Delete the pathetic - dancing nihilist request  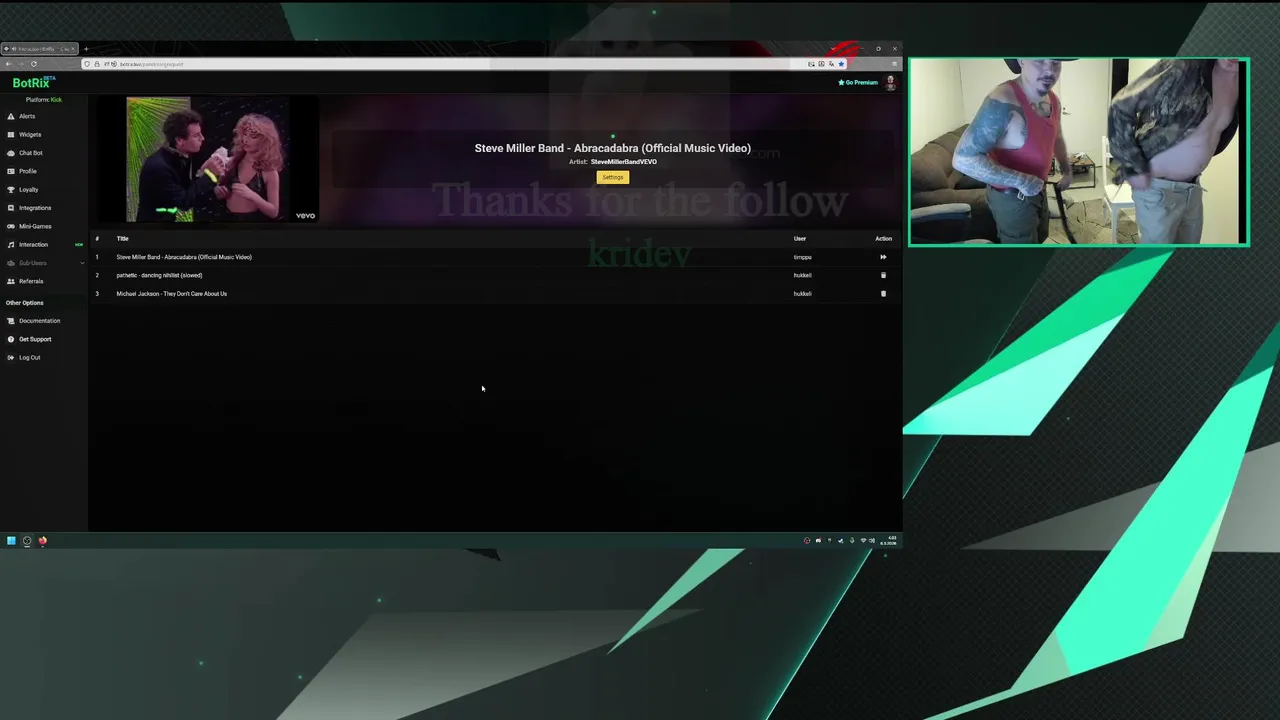click(883, 275)
